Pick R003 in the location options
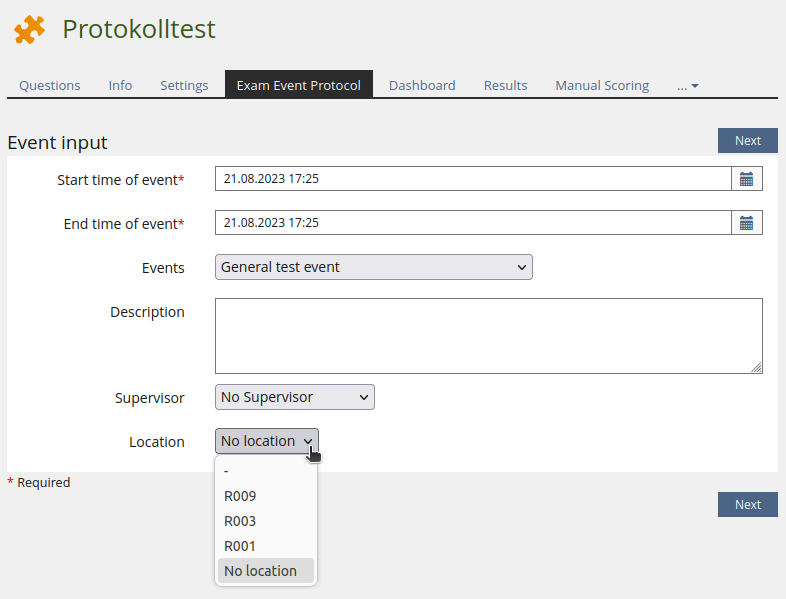 (x=241, y=521)
